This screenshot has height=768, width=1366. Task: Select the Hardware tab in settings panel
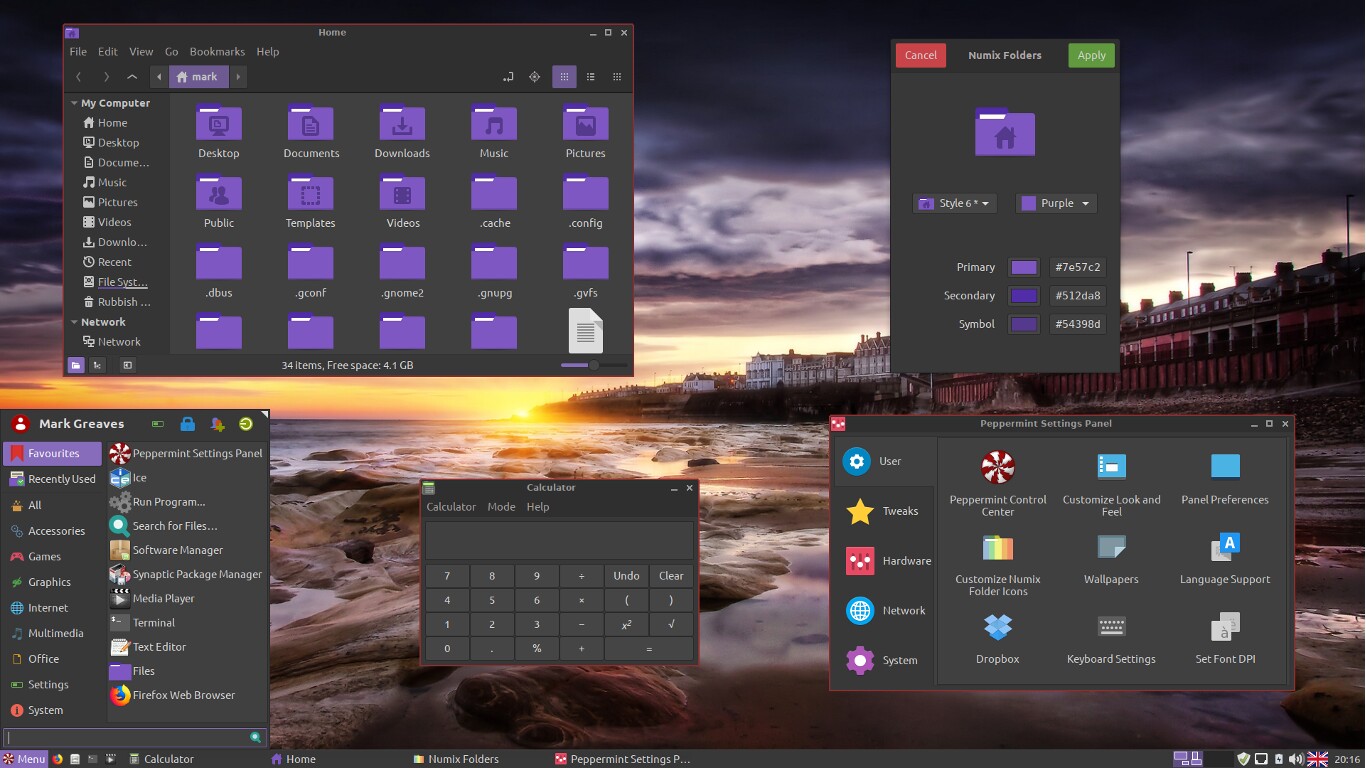coord(885,561)
